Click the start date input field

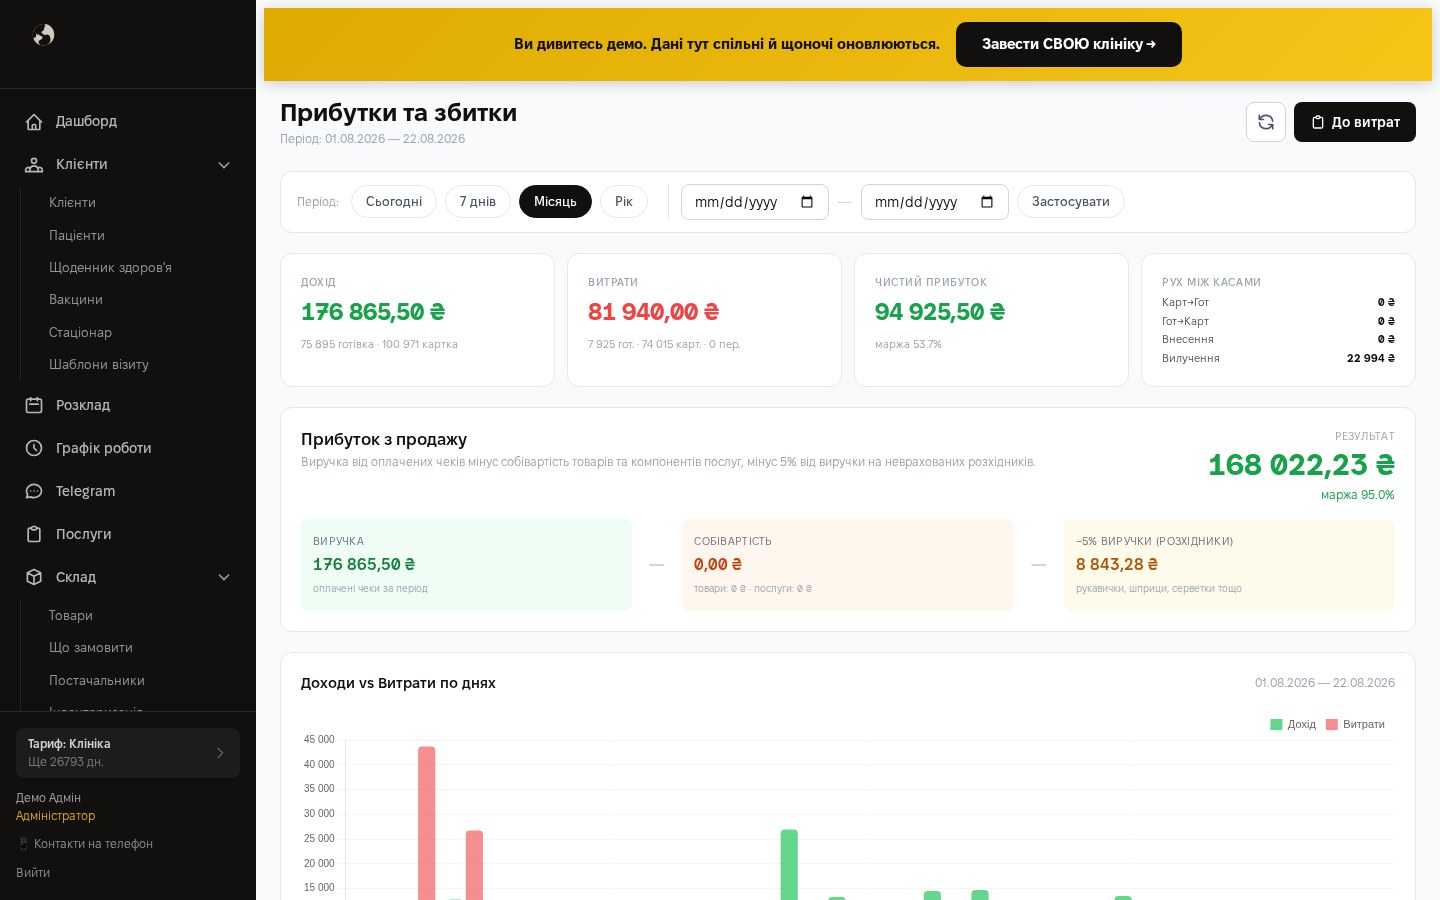click(755, 202)
